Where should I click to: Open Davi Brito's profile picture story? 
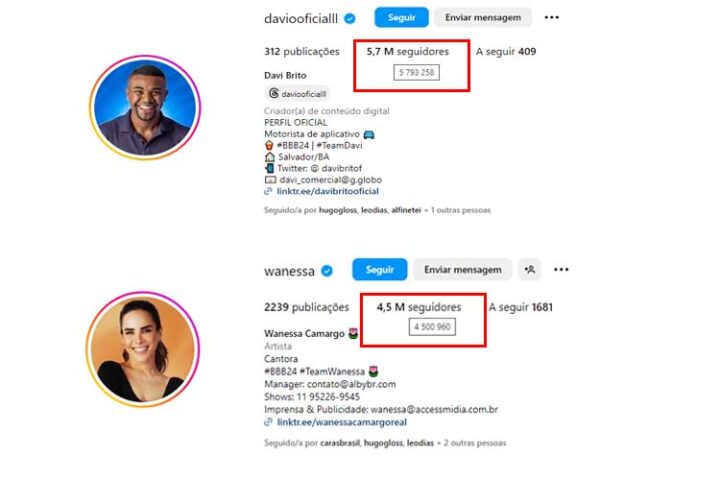pyautogui.click(x=145, y=108)
